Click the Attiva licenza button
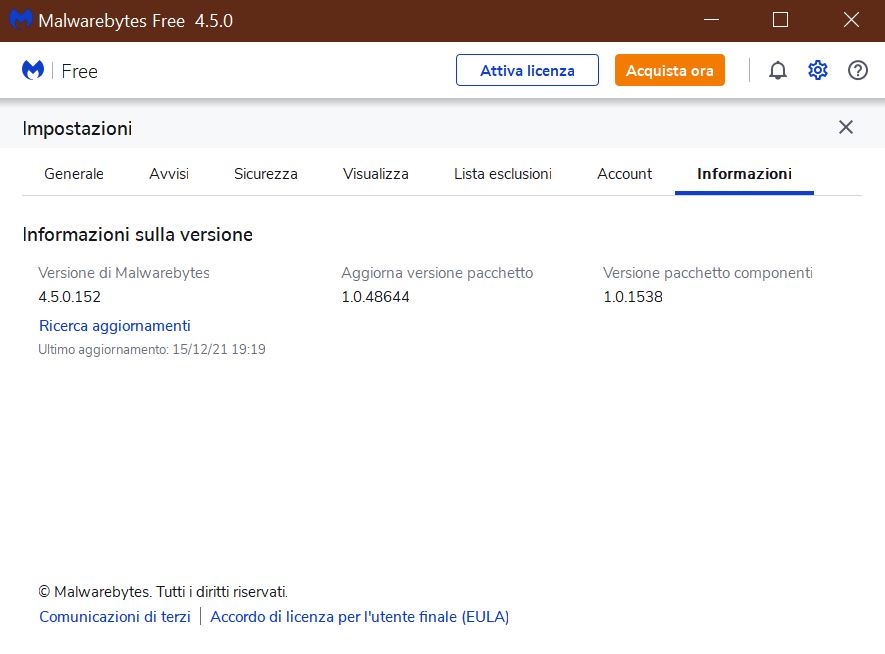 point(527,71)
